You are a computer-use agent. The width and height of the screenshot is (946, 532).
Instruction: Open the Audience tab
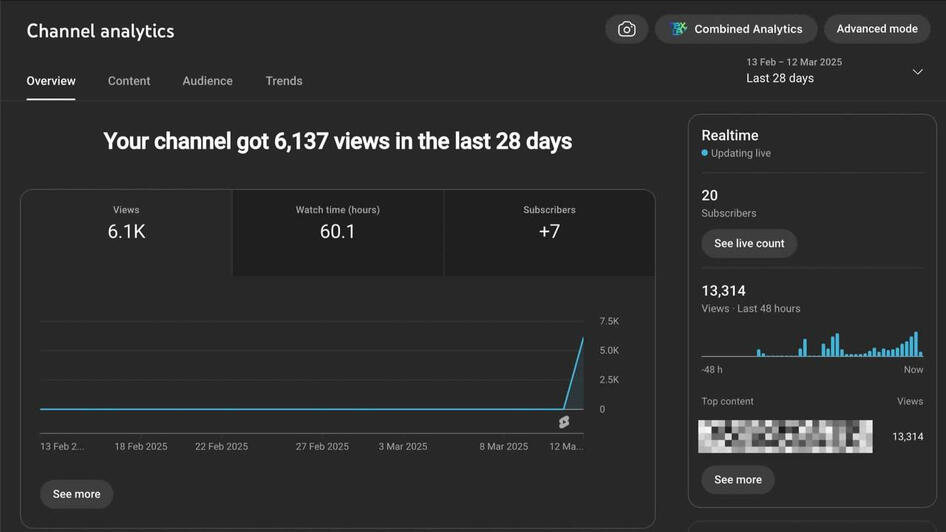tap(207, 81)
